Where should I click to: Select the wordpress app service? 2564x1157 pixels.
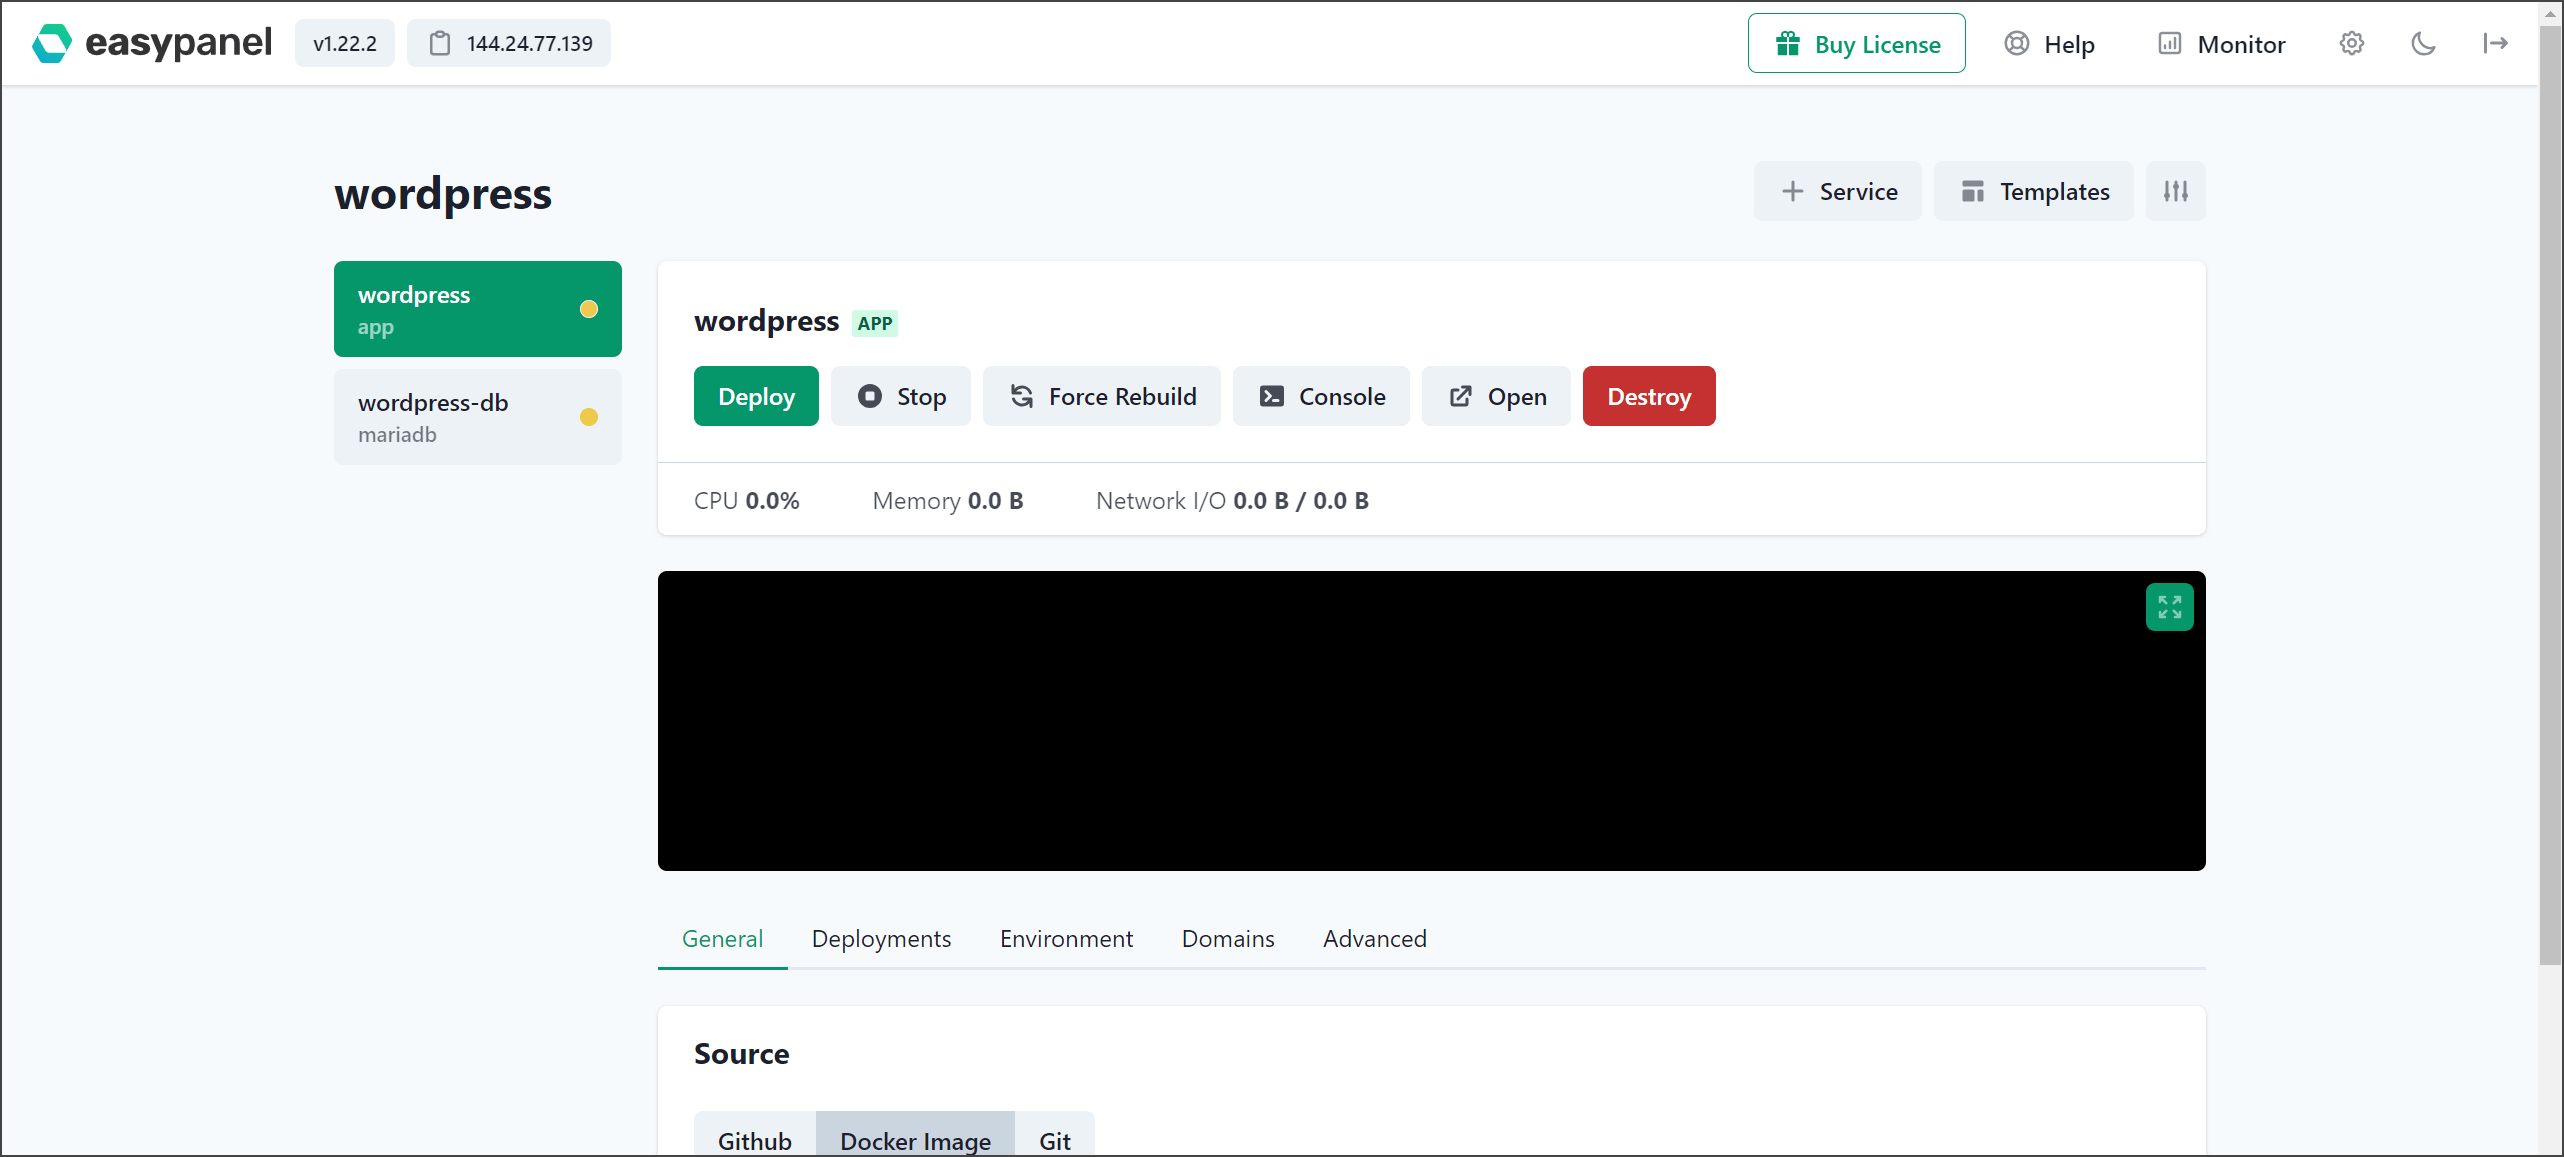[478, 309]
